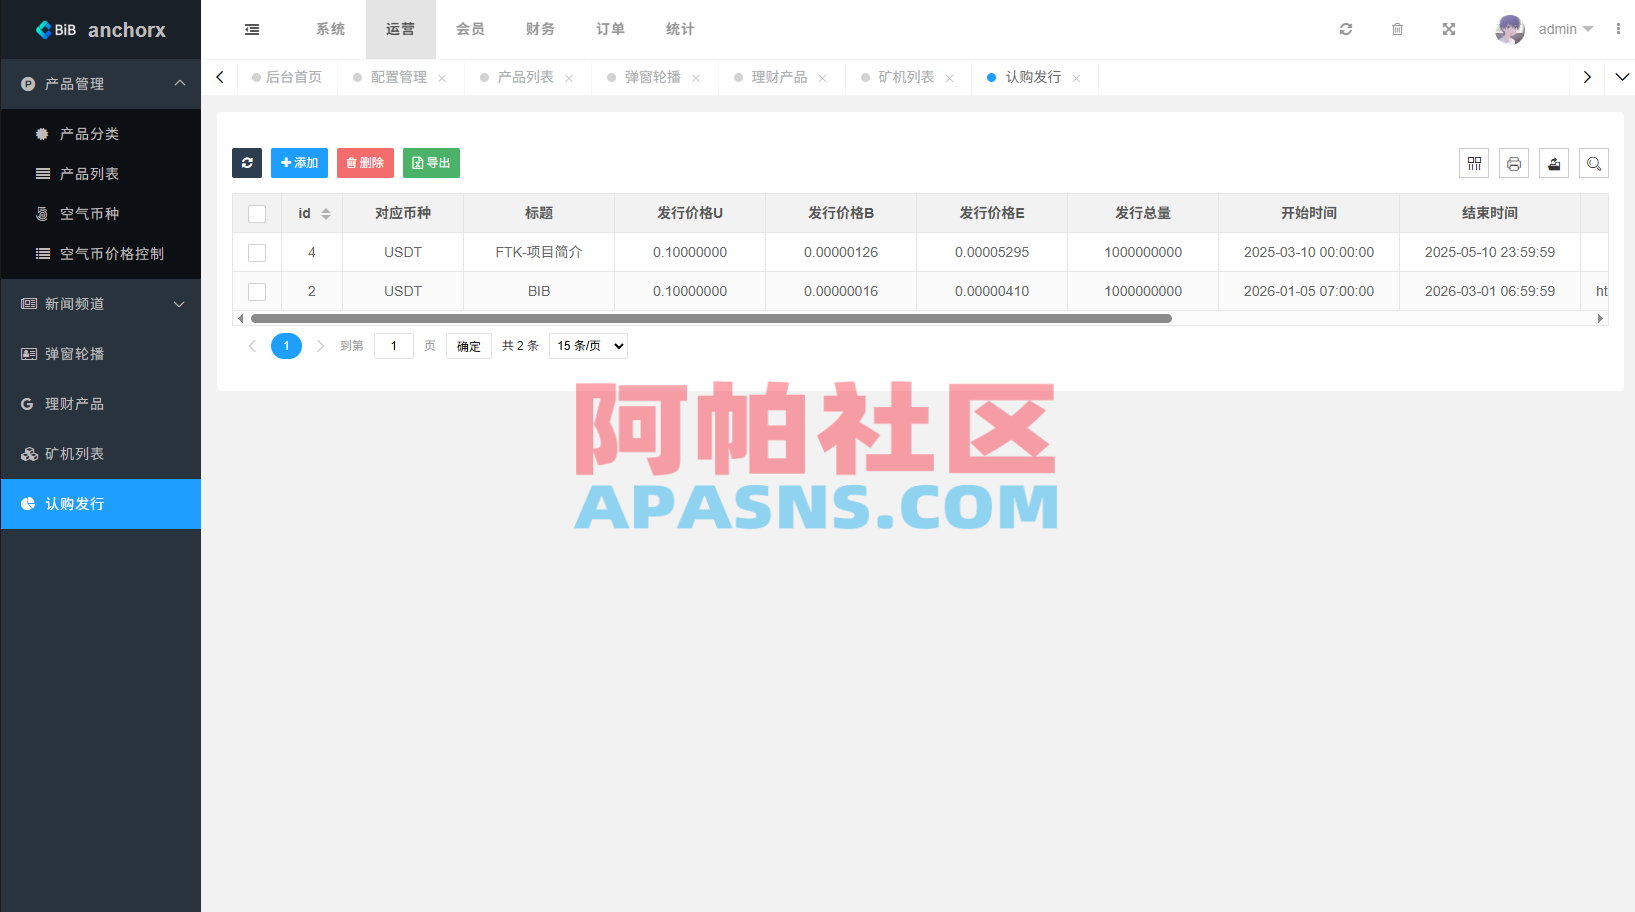Open the column filter grid icon
The width and height of the screenshot is (1635, 912).
[1474, 163]
